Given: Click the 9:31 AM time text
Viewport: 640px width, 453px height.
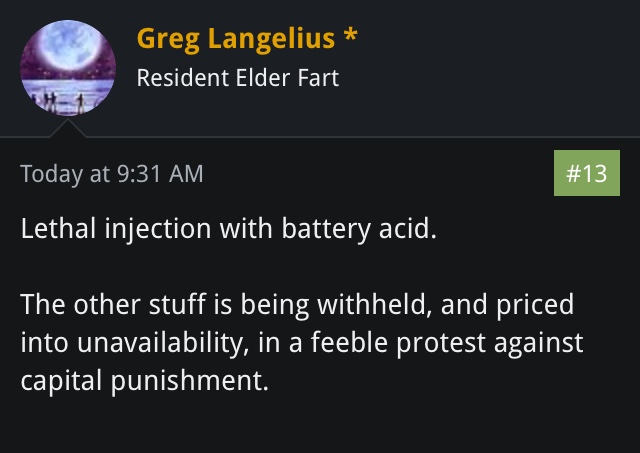Looking at the screenshot, I should 160,173.
